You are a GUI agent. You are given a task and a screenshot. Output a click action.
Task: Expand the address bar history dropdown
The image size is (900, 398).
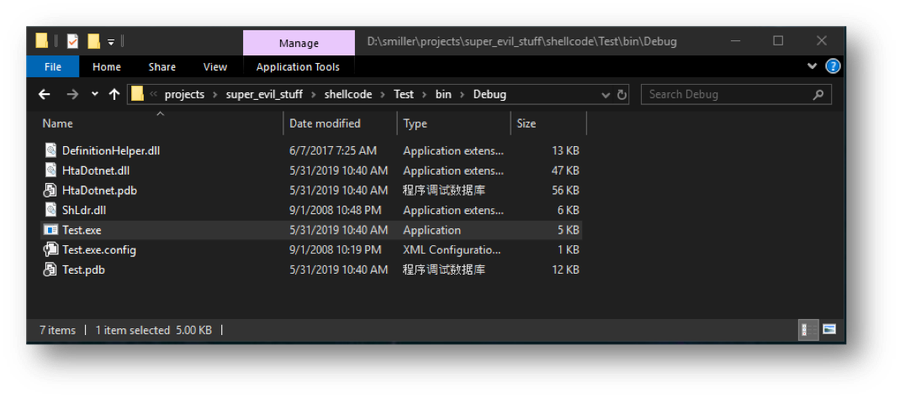[x=606, y=95]
